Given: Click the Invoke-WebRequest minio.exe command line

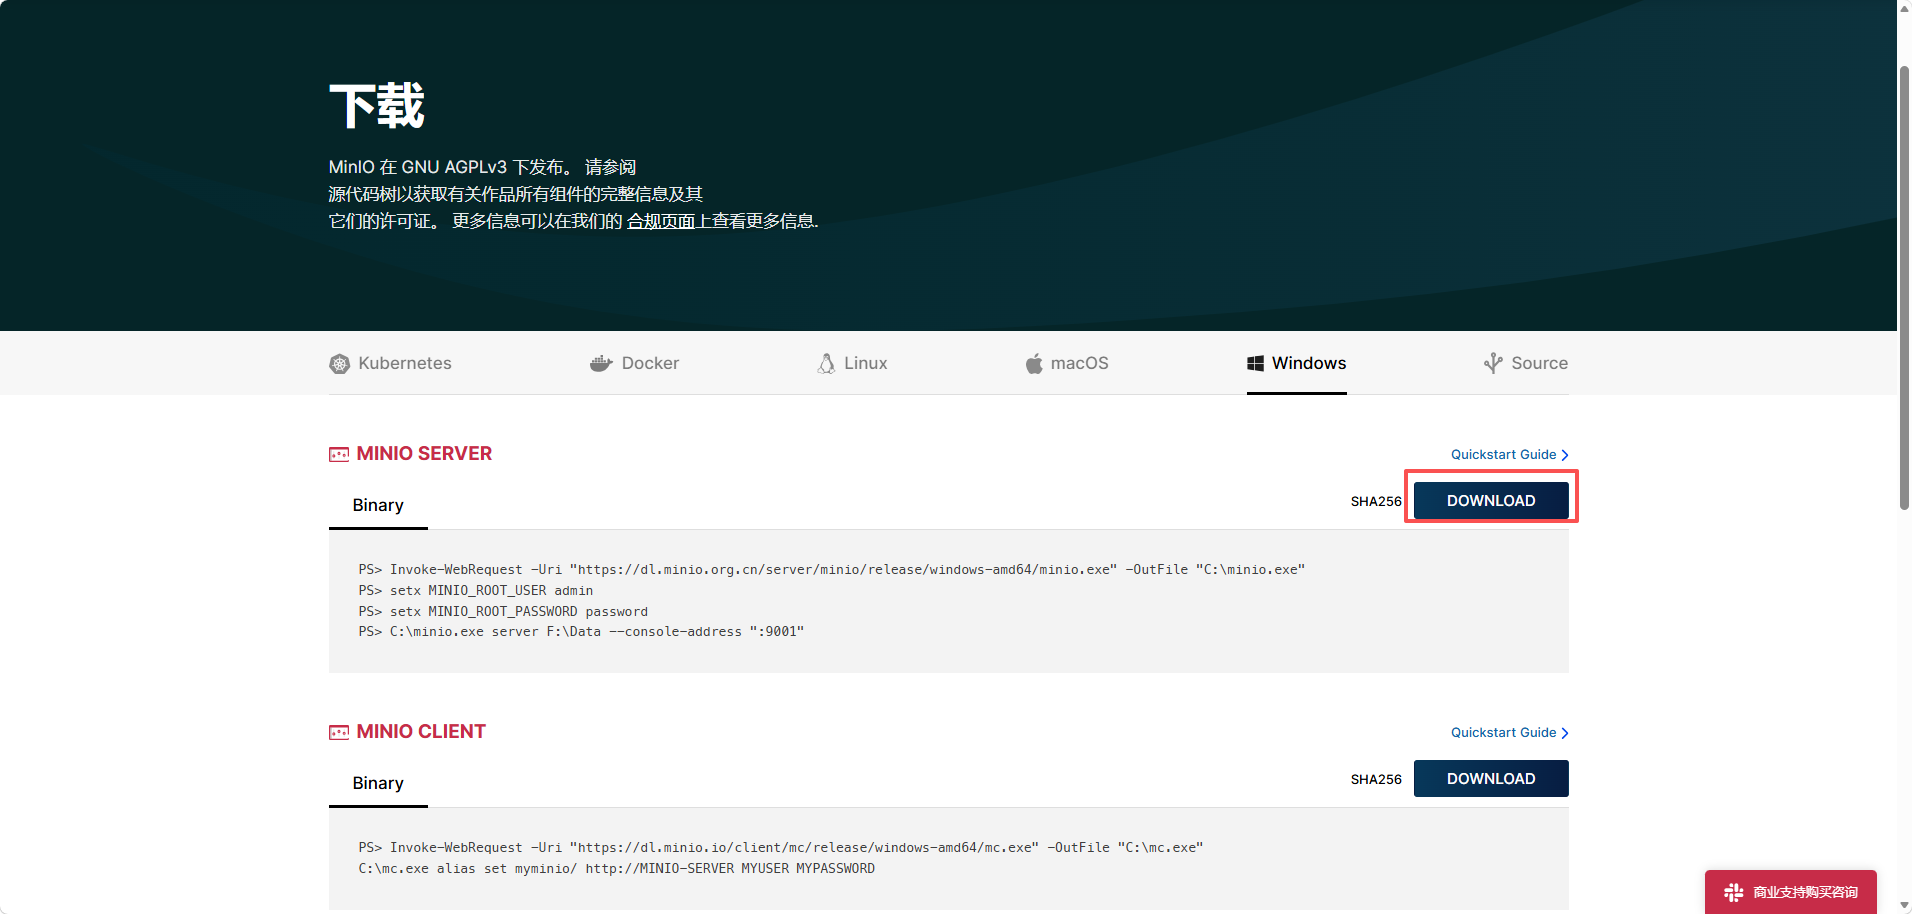Looking at the screenshot, I should [x=832, y=570].
